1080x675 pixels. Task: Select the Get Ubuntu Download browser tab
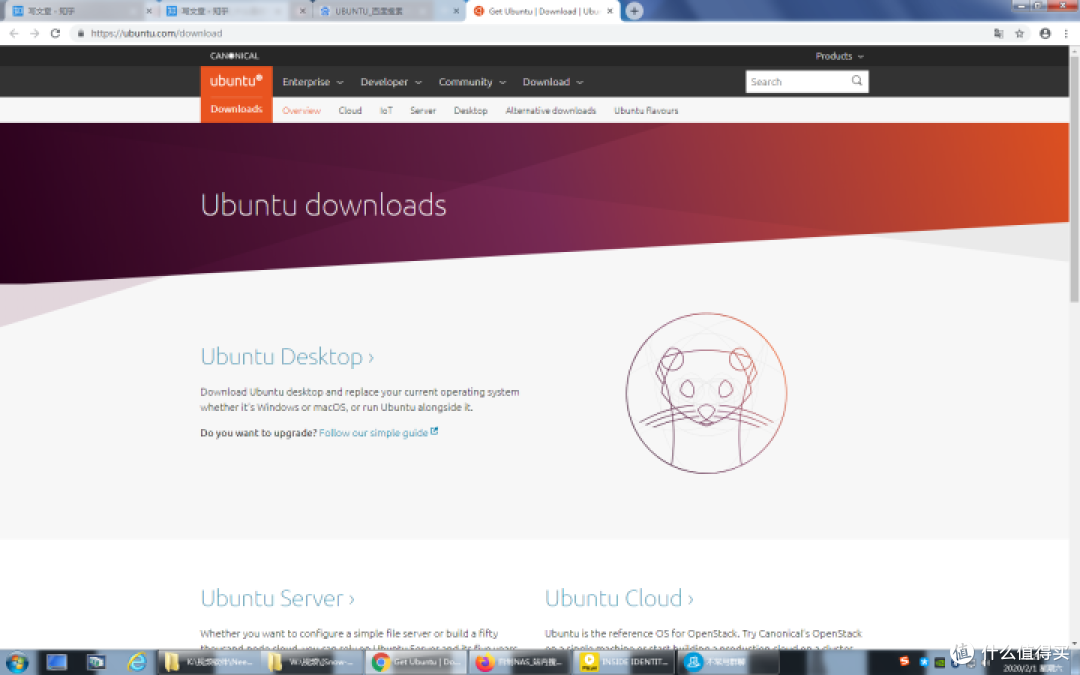coord(543,11)
